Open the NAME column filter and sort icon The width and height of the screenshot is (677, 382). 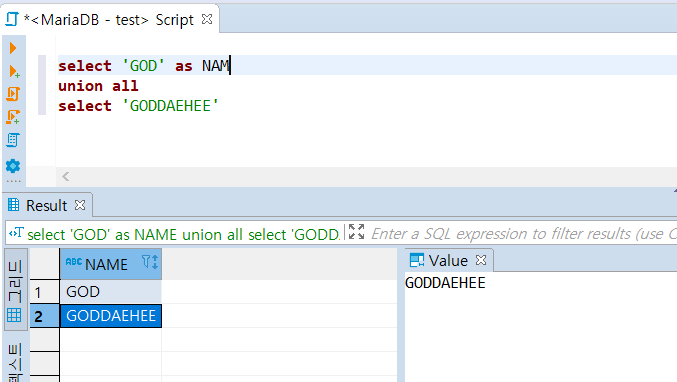[150, 262]
